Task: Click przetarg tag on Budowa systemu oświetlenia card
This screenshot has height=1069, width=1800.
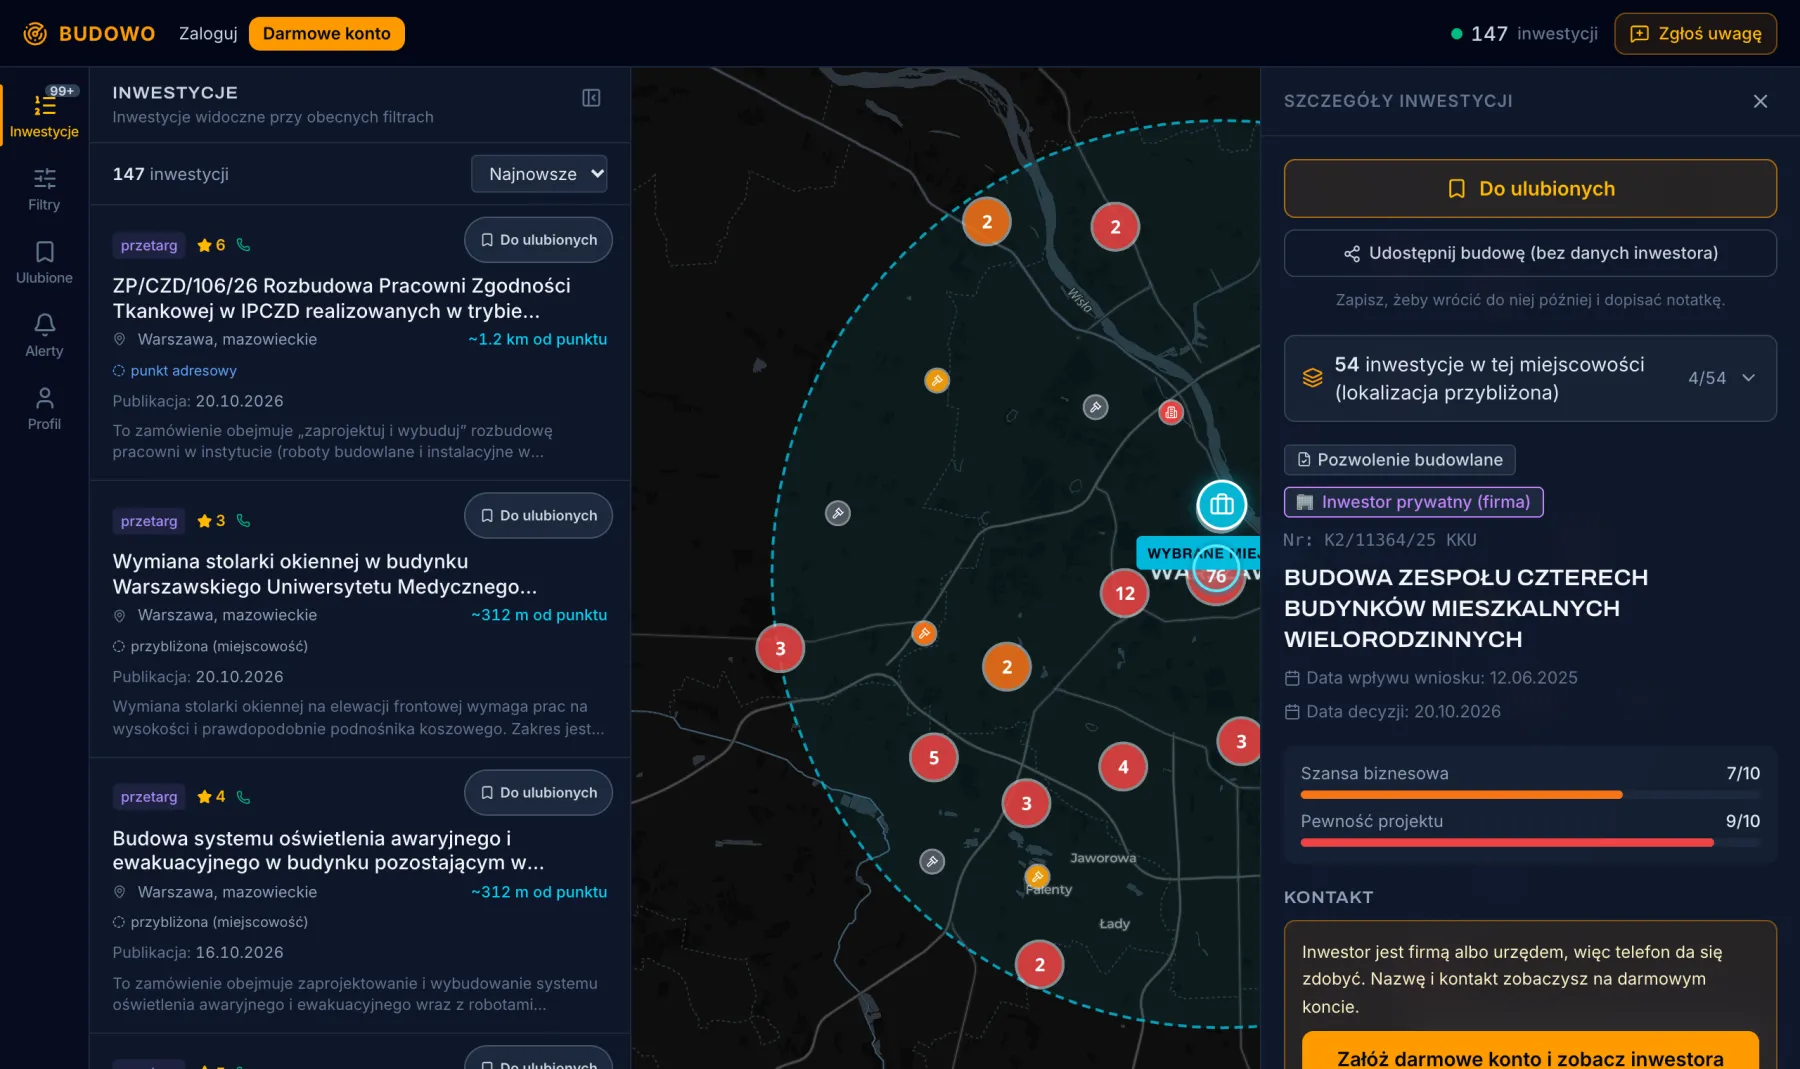Action: click(x=149, y=797)
